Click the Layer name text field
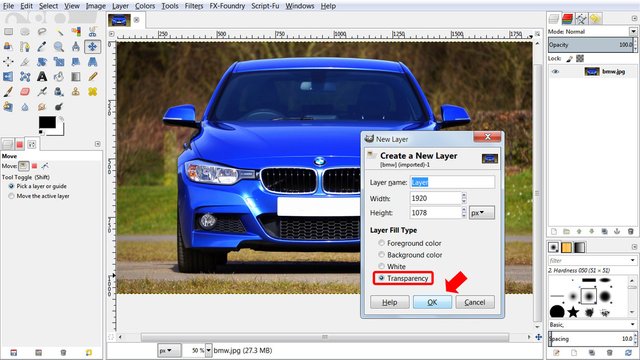 click(452, 182)
